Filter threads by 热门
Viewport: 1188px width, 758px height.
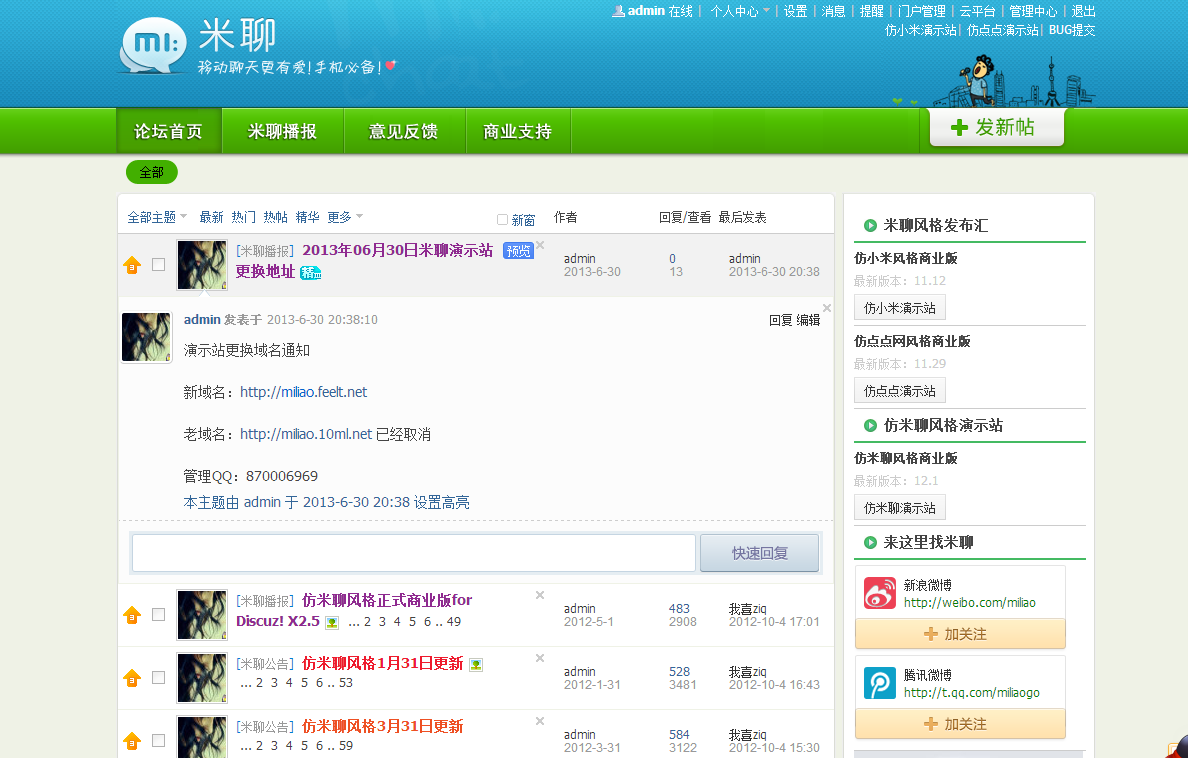pyautogui.click(x=243, y=218)
